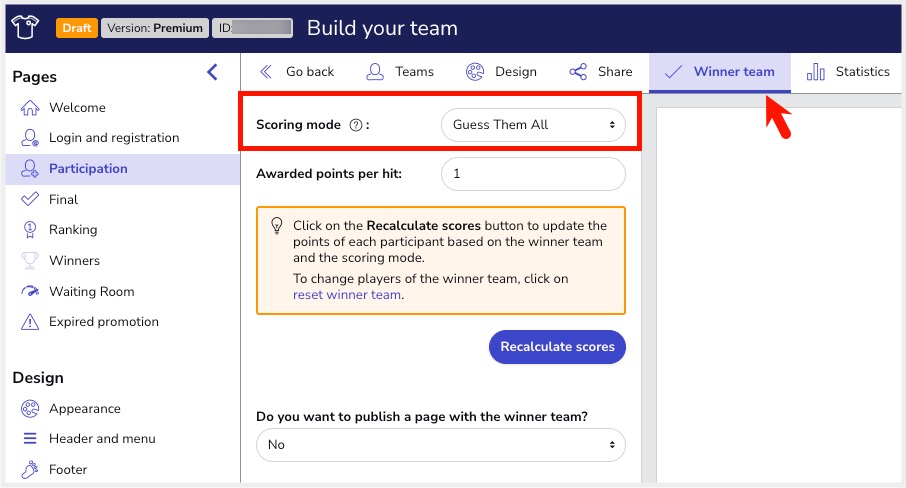Click the Recalculate scores button

pyautogui.click(x=557, y=347)
